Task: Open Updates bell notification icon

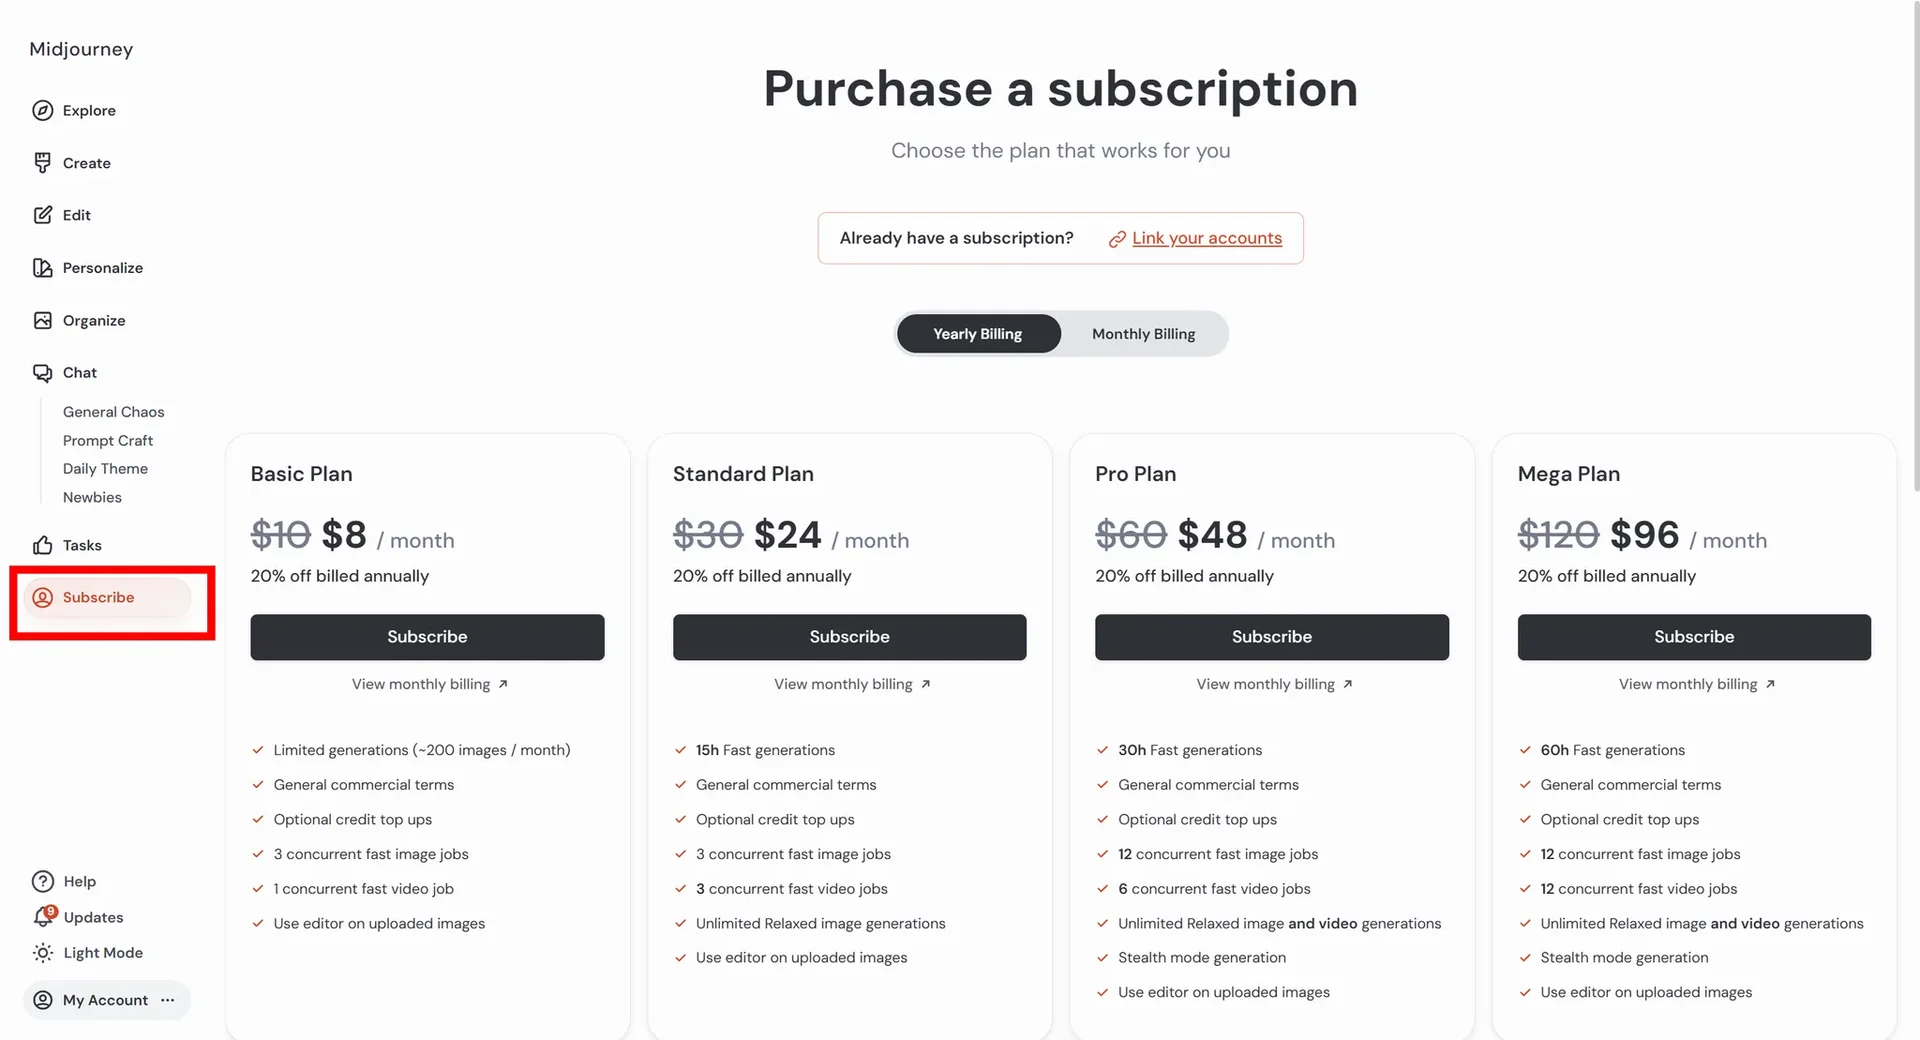Action: point(44,916)
